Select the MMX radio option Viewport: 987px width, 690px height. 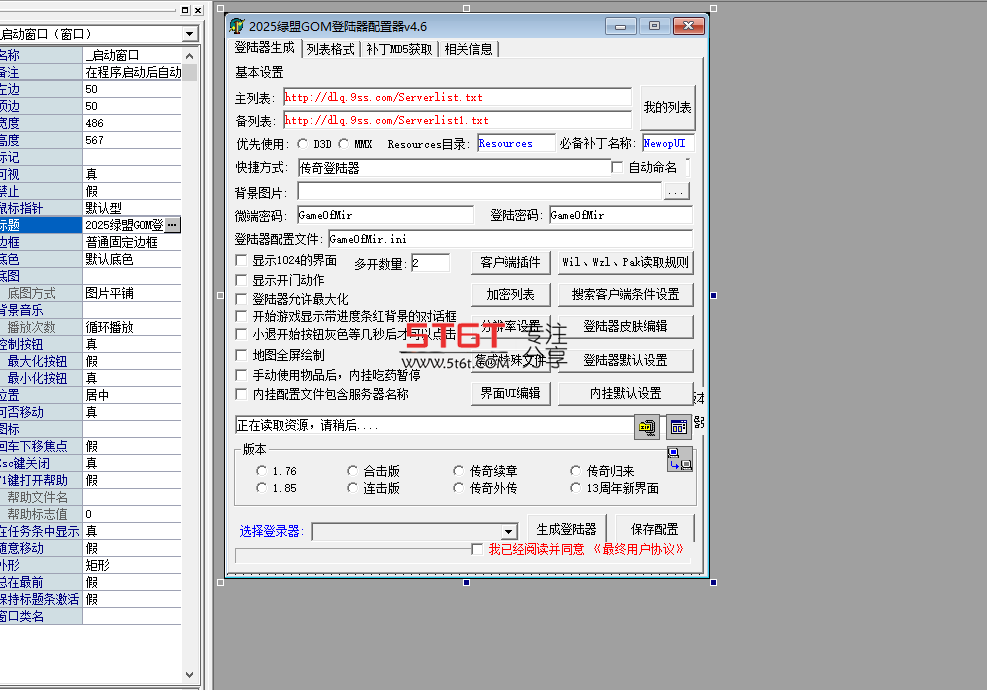344,144
